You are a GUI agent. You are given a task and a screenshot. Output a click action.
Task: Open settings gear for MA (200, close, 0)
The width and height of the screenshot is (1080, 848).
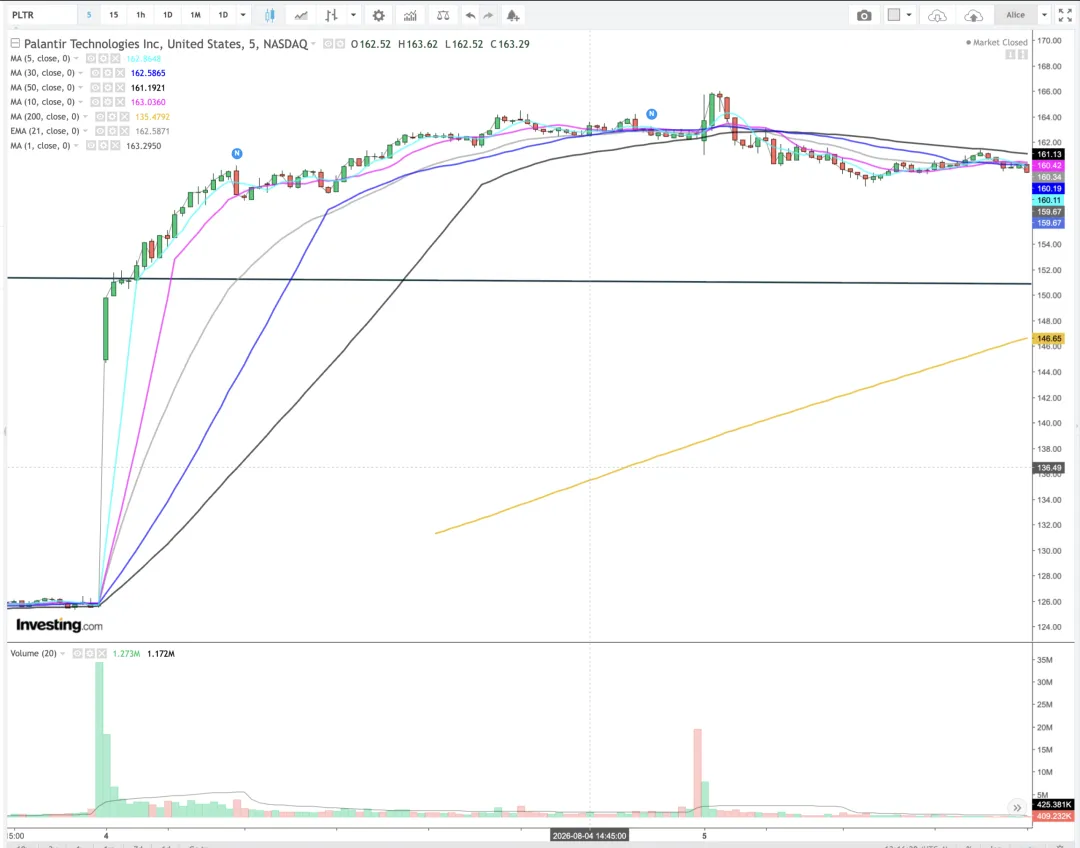[112, 116]
